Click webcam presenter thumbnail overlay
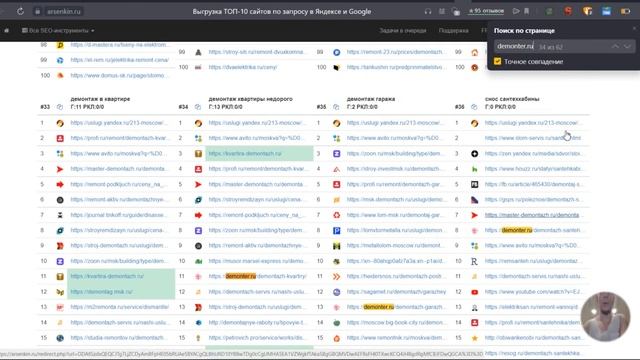Viewport: 640px width, 360px height. (x=605, y=316)
